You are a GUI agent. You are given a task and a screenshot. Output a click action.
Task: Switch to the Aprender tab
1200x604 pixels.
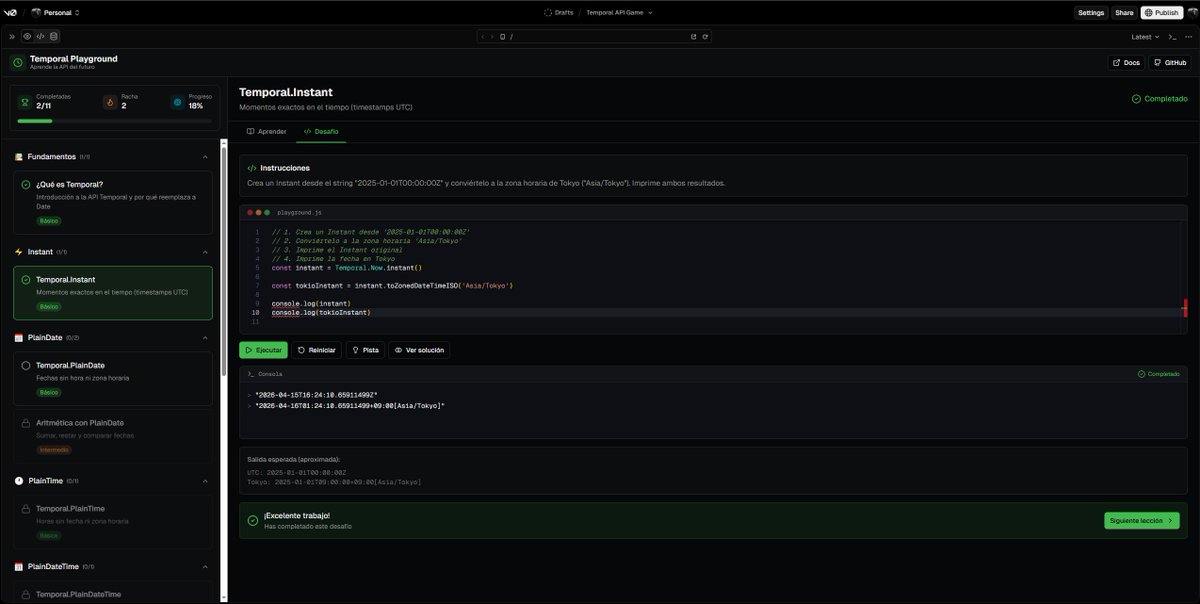click(x=267, y=131)
